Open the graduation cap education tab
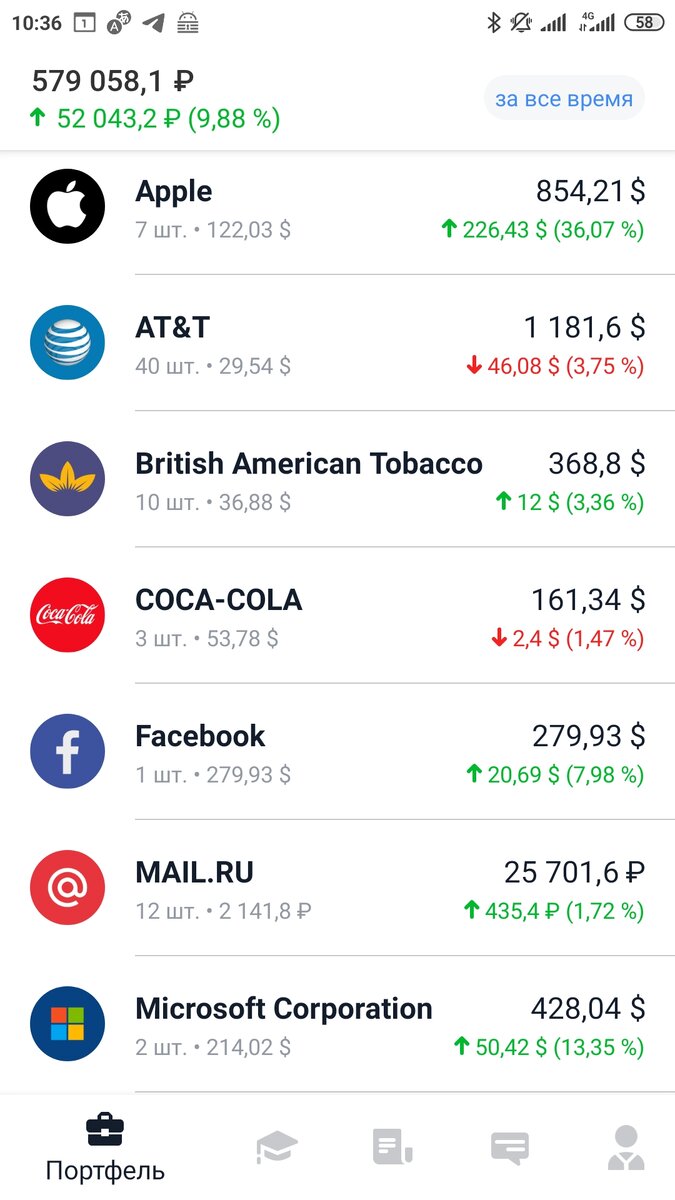This screenshot has width=675, height=1200. point(277,1147)
